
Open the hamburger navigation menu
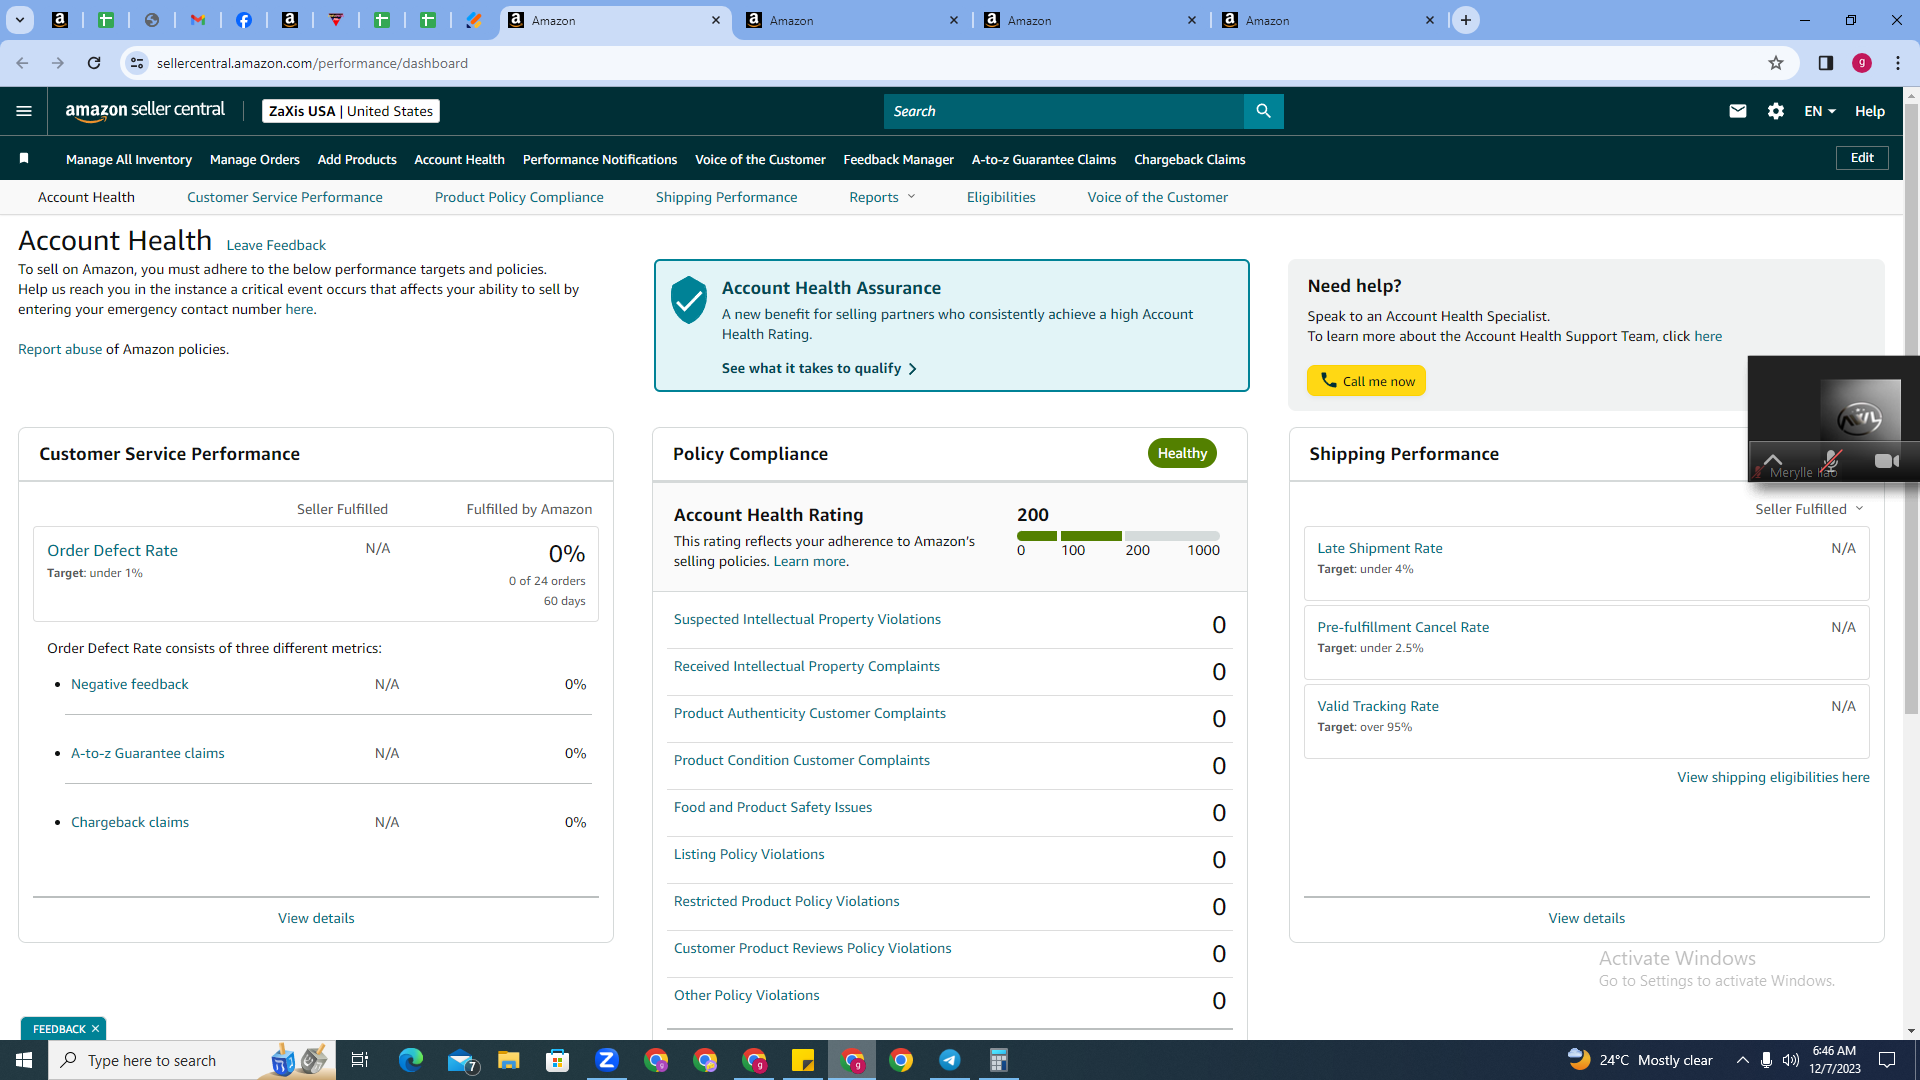[24, 111]
